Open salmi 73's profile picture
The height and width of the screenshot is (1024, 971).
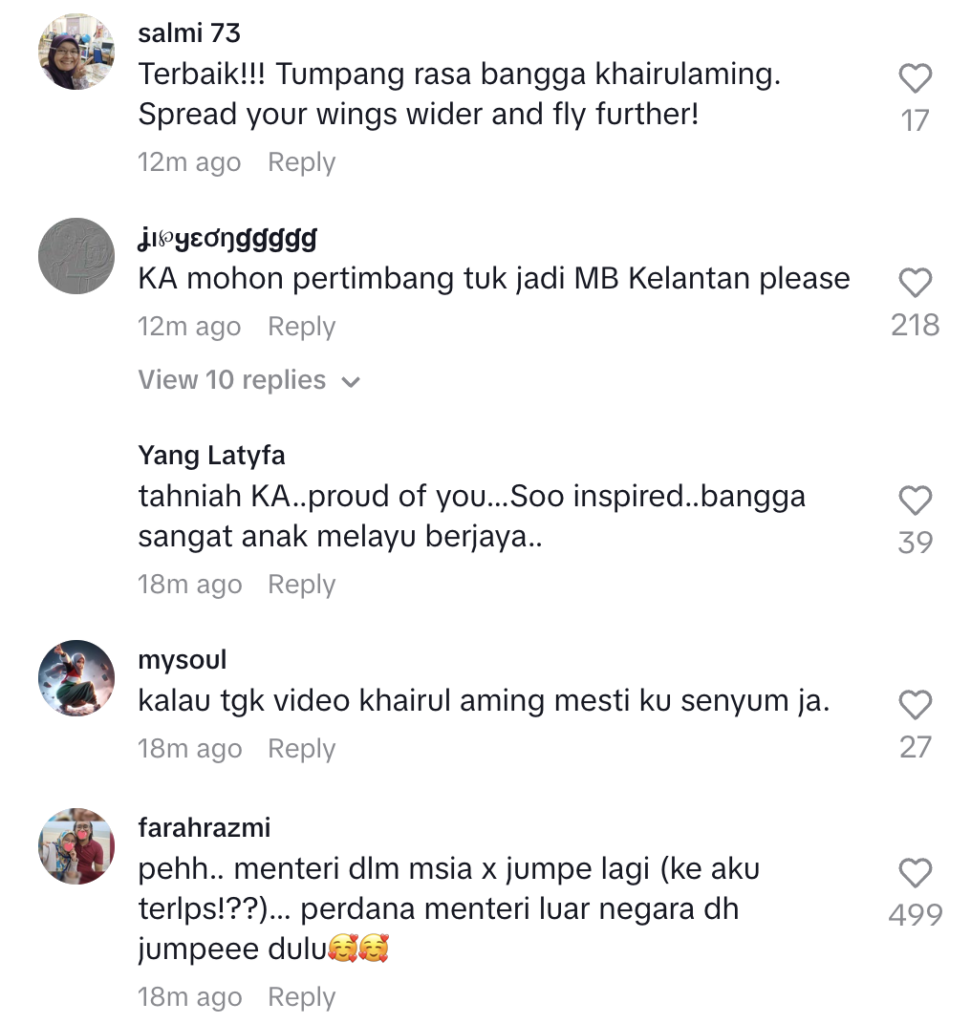pos(76,52)
